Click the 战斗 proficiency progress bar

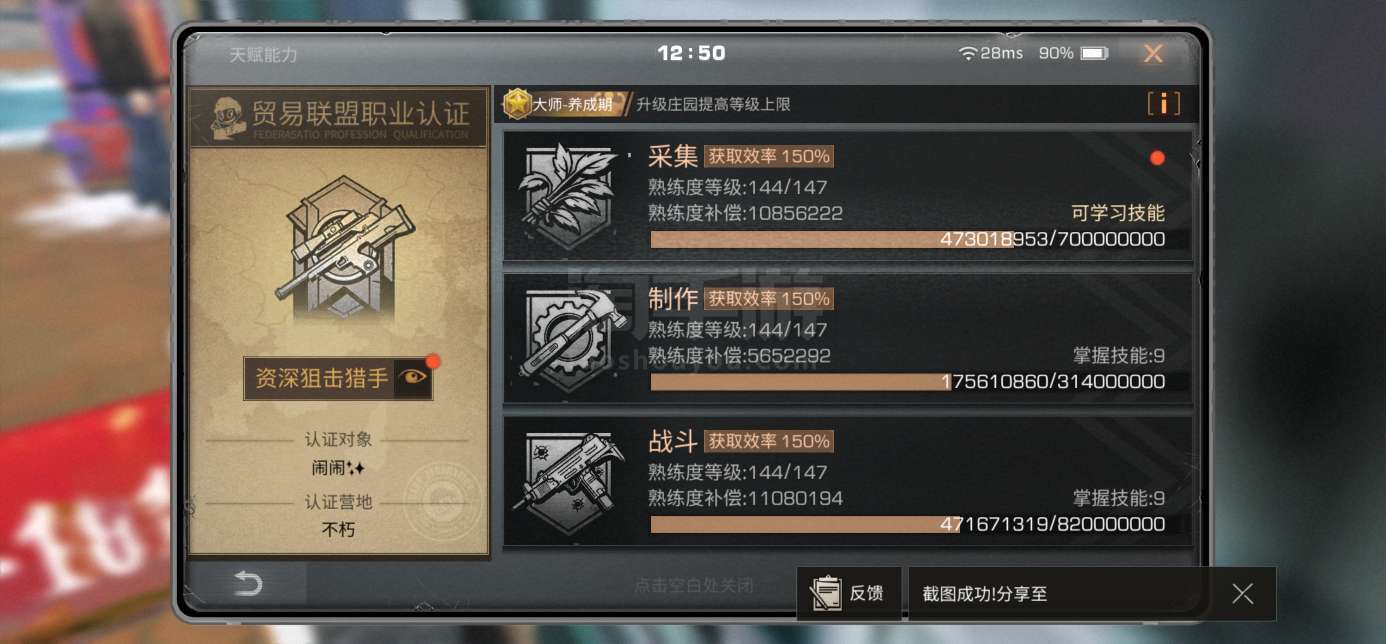(920, 524)
